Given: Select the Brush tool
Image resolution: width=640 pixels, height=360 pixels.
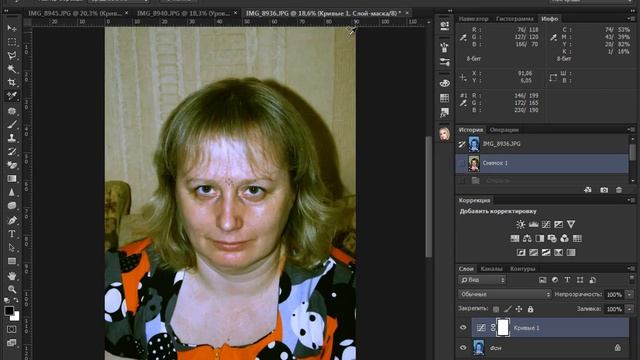Looking at the screenshot, I should coord(12,124).
